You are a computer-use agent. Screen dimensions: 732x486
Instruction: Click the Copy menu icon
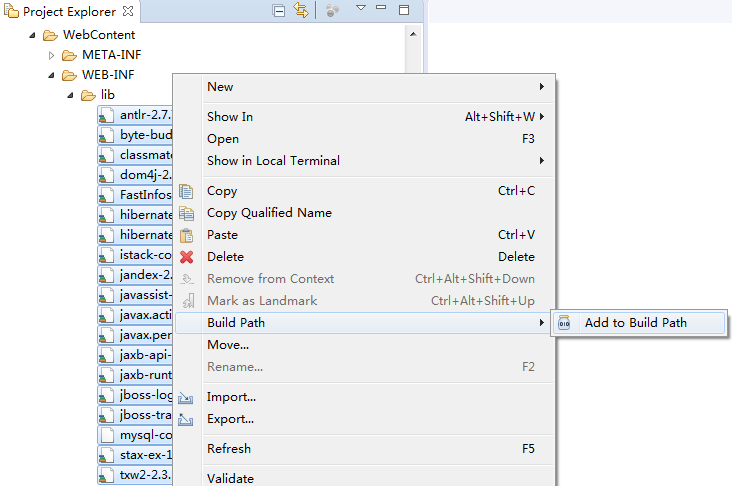point(186,191)
